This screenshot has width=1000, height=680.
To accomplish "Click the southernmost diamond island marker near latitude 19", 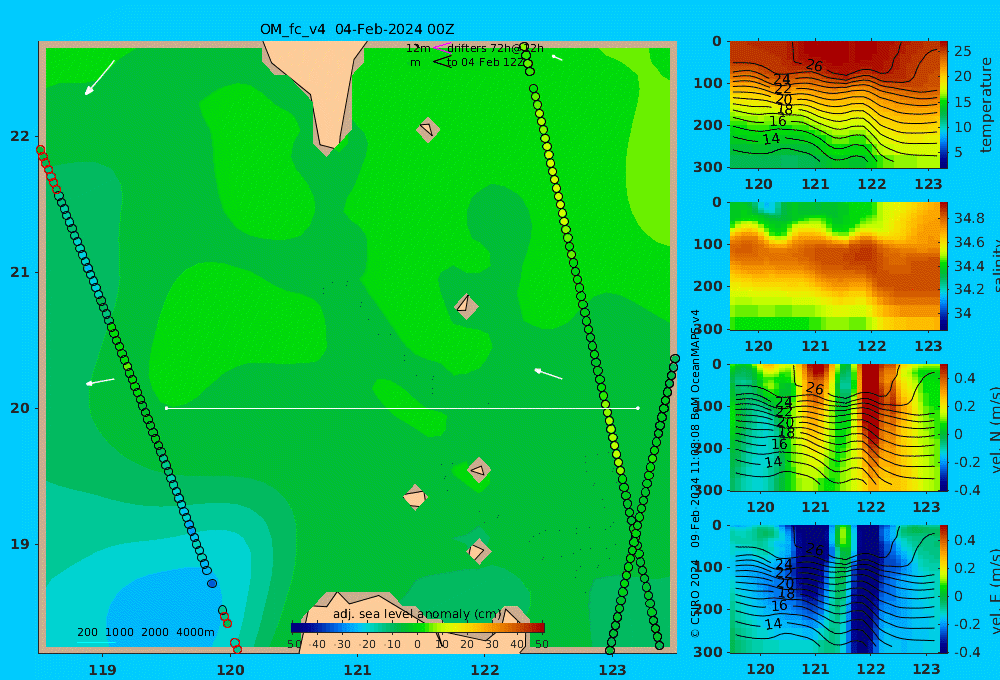I will (478, 551).
